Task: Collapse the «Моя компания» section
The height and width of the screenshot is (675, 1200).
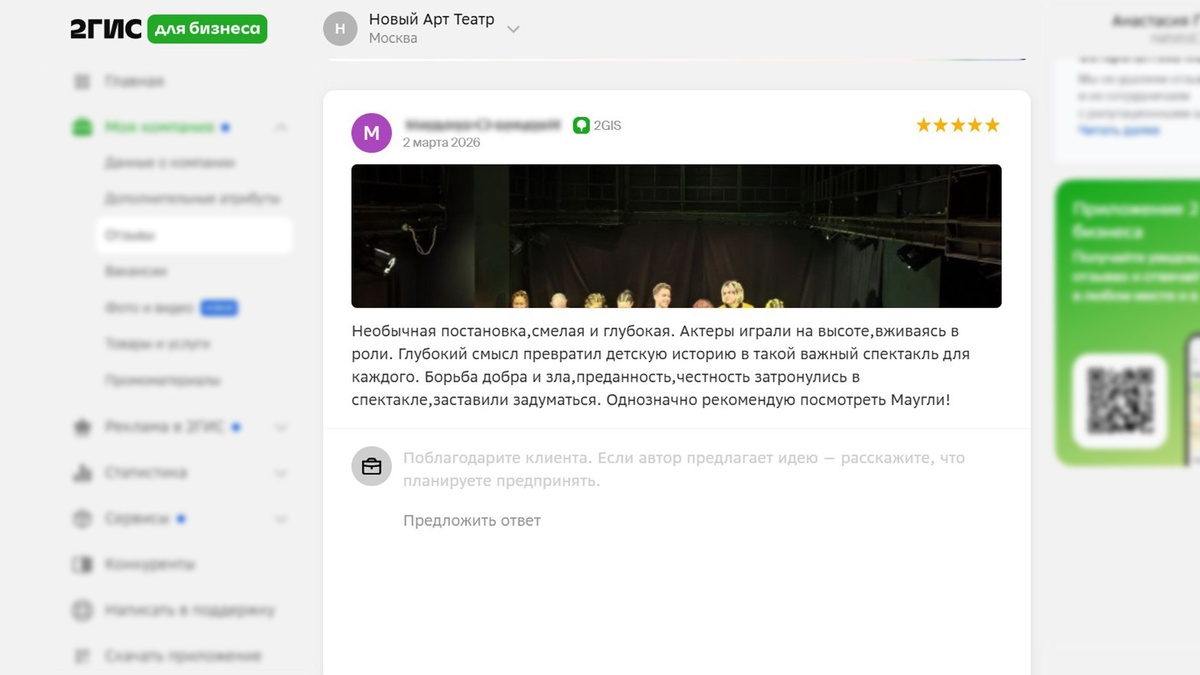Action: pyautogui.click(x=281, y=127)
